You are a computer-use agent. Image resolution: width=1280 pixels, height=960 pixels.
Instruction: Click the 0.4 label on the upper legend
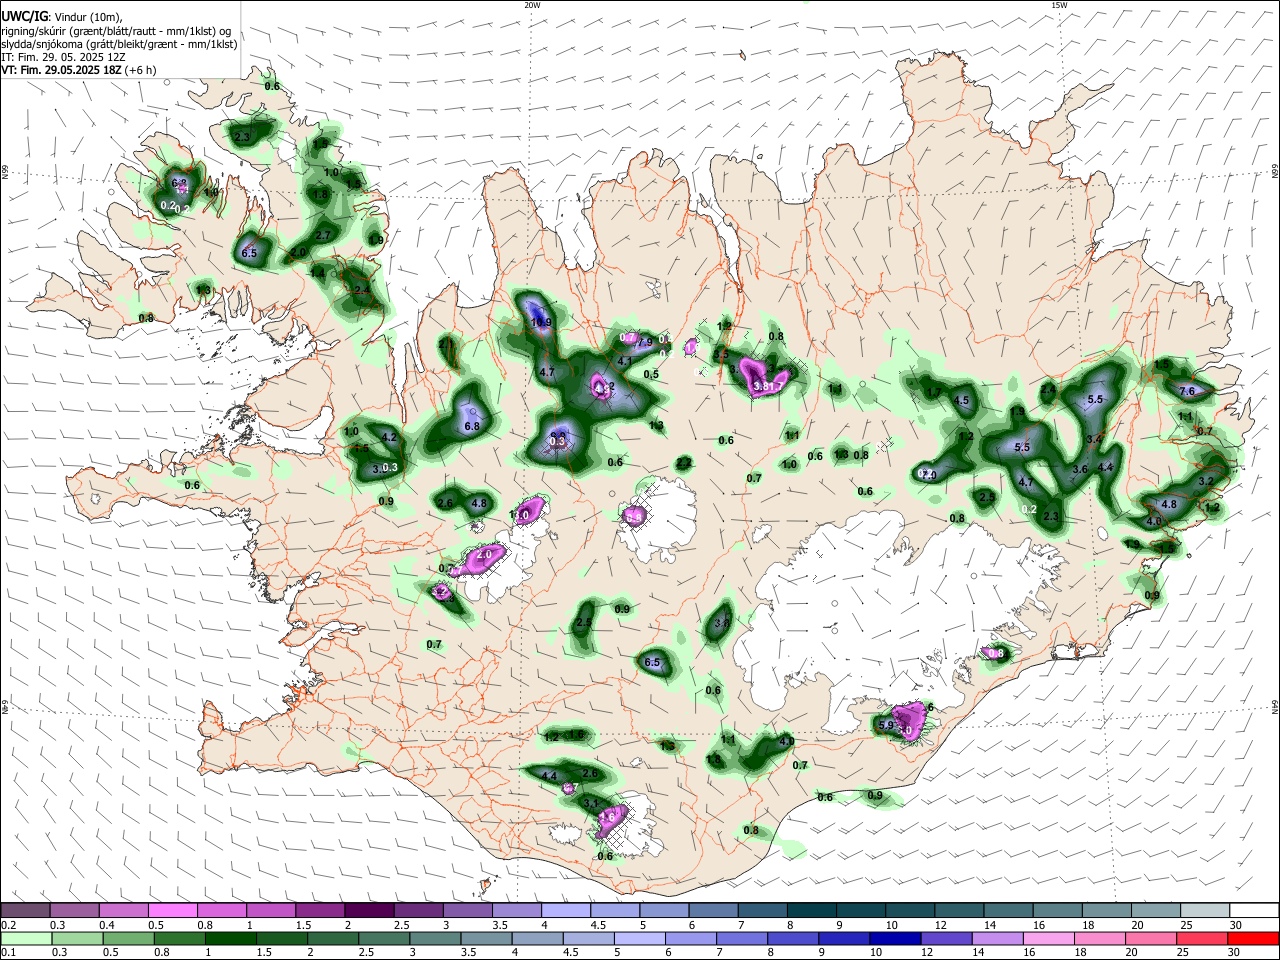[106, 925]
